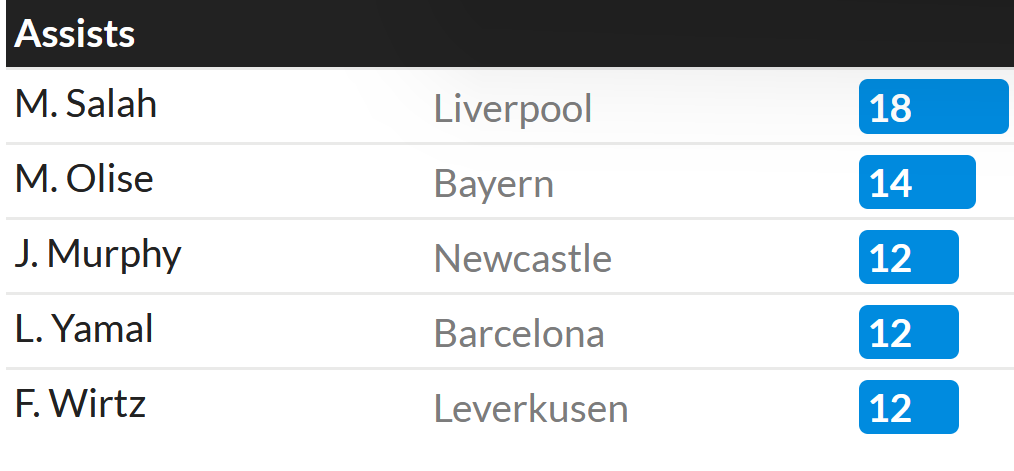Select J. Murphy in the list

(x=98, y=256)
